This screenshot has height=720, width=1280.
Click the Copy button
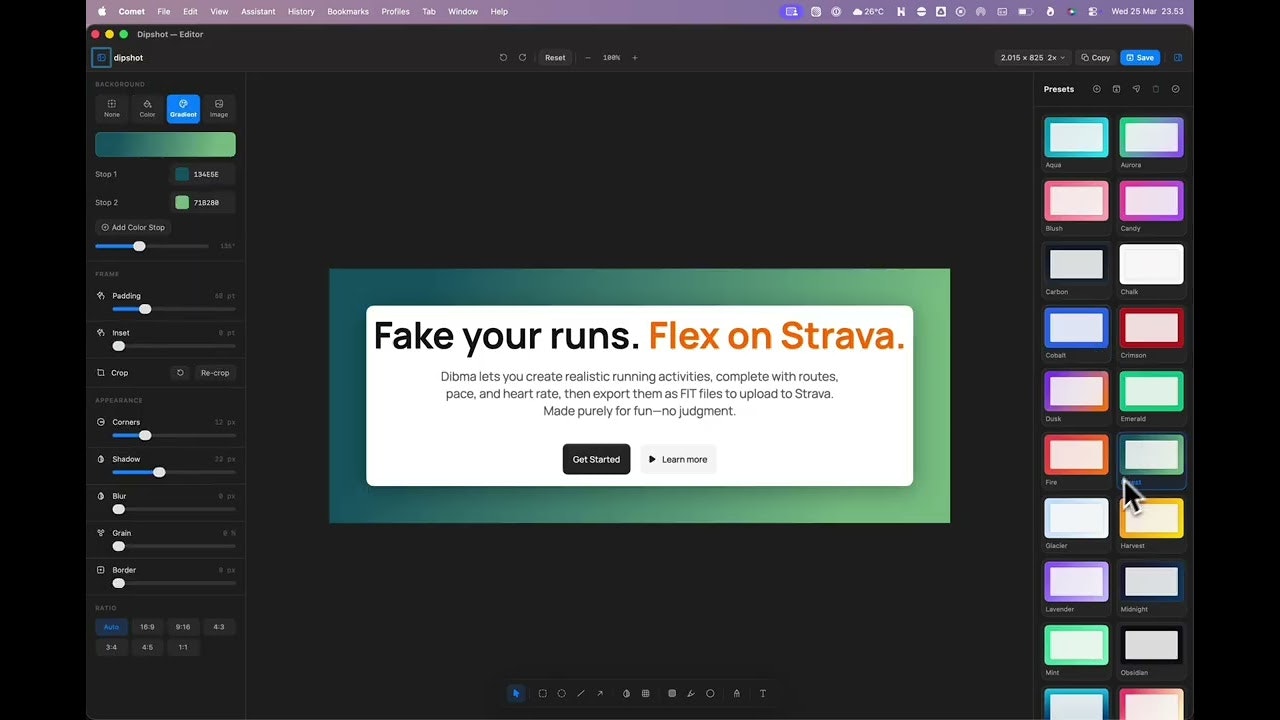pos(1096,57)
